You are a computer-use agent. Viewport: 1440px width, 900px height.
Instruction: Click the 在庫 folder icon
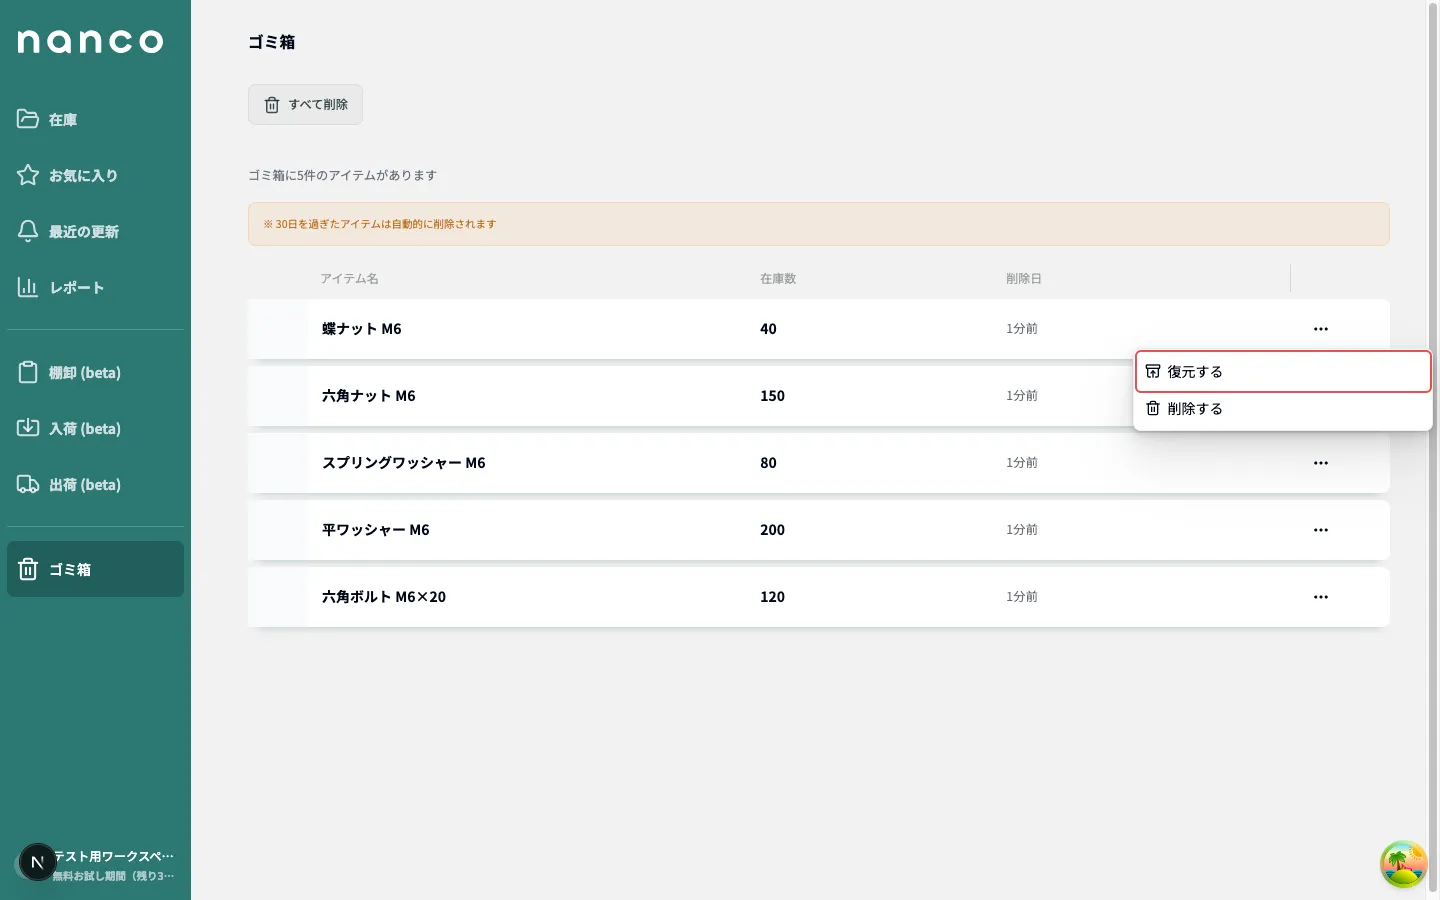coord(28,119)
